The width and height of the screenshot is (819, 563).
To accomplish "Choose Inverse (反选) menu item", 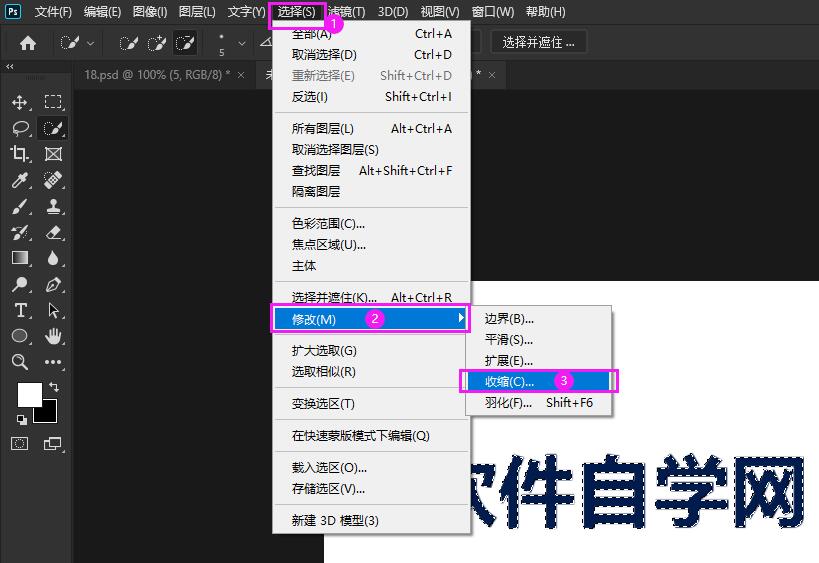I will (371, 97).
